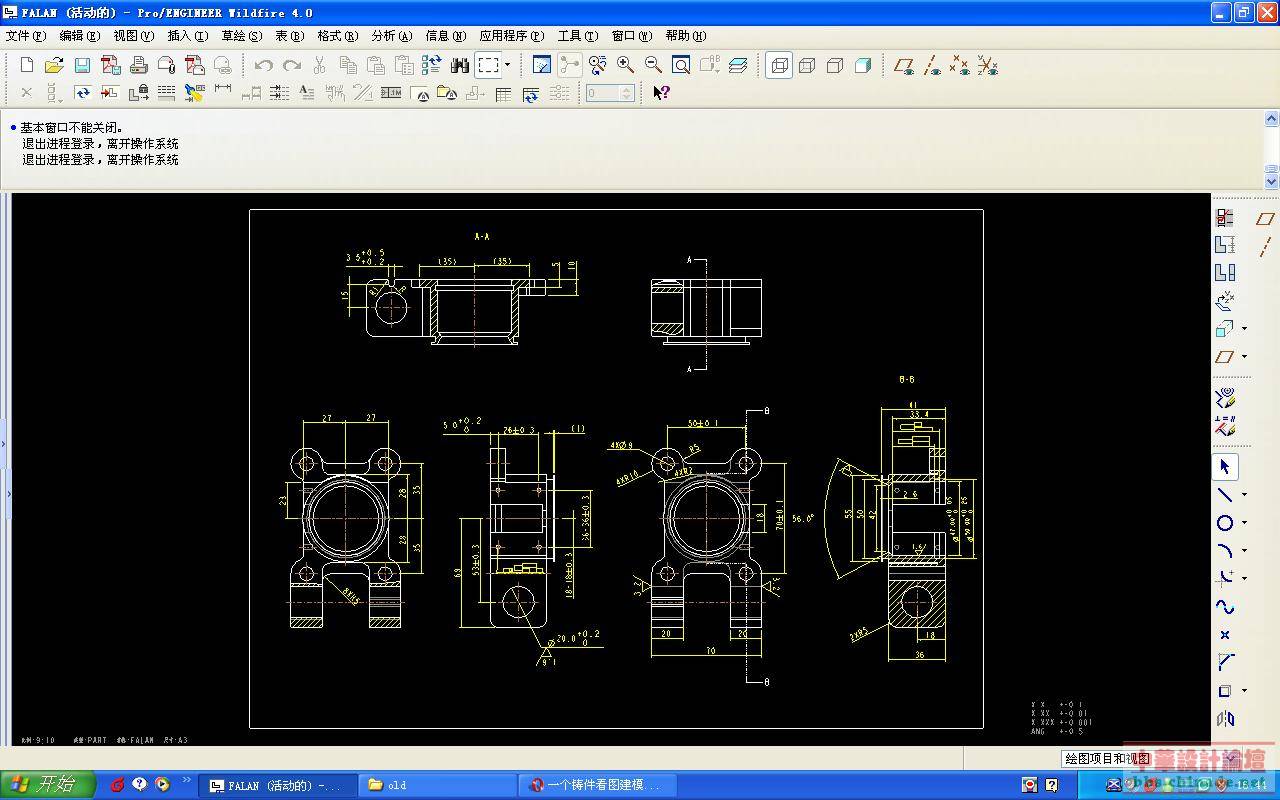Click the binoculars Find icon
The height and width of the screenshot is (800, 1280).
click(460, 65)
